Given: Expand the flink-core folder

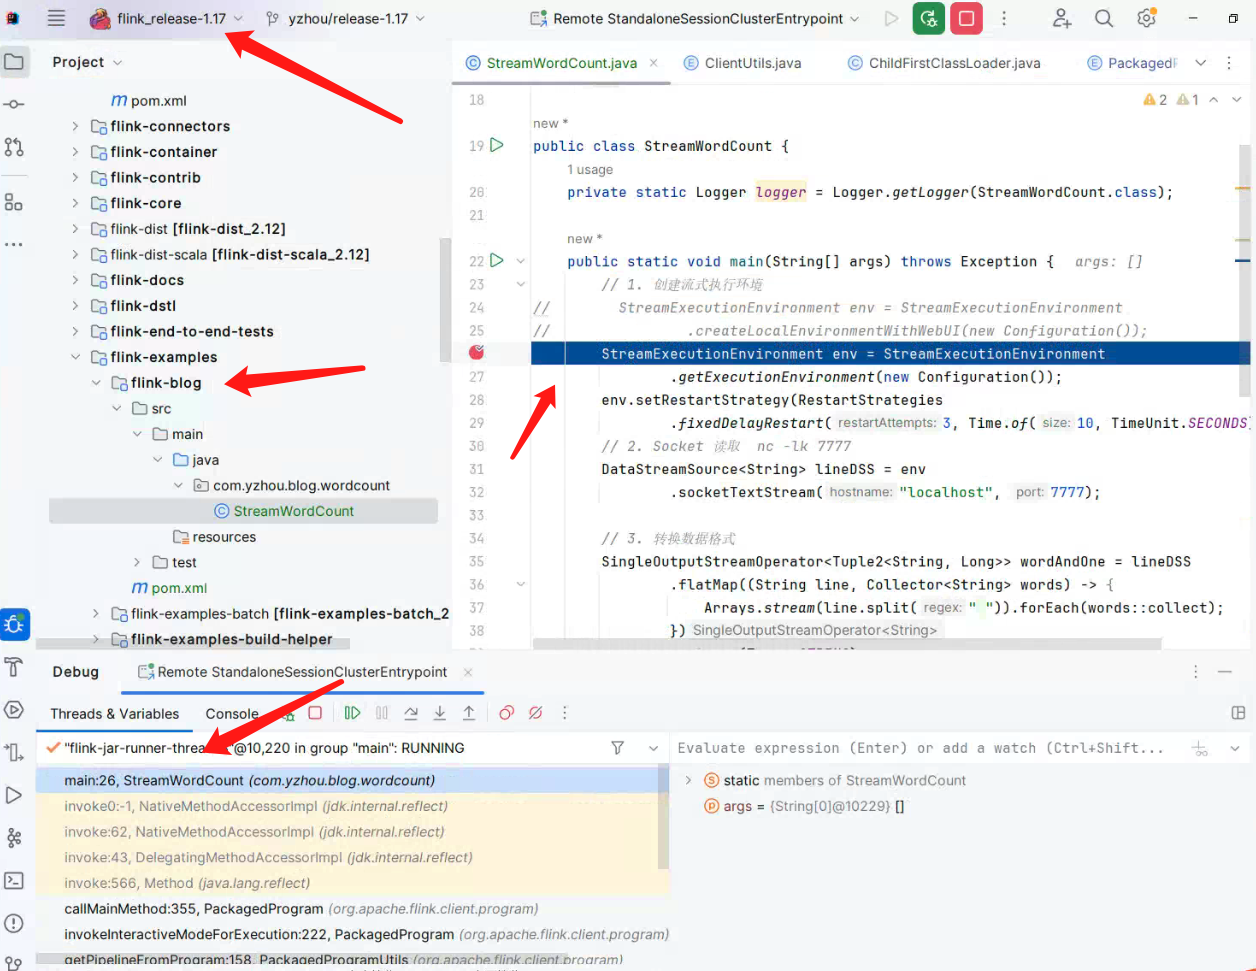Looking at the screenshot, I should click(75, 203).
